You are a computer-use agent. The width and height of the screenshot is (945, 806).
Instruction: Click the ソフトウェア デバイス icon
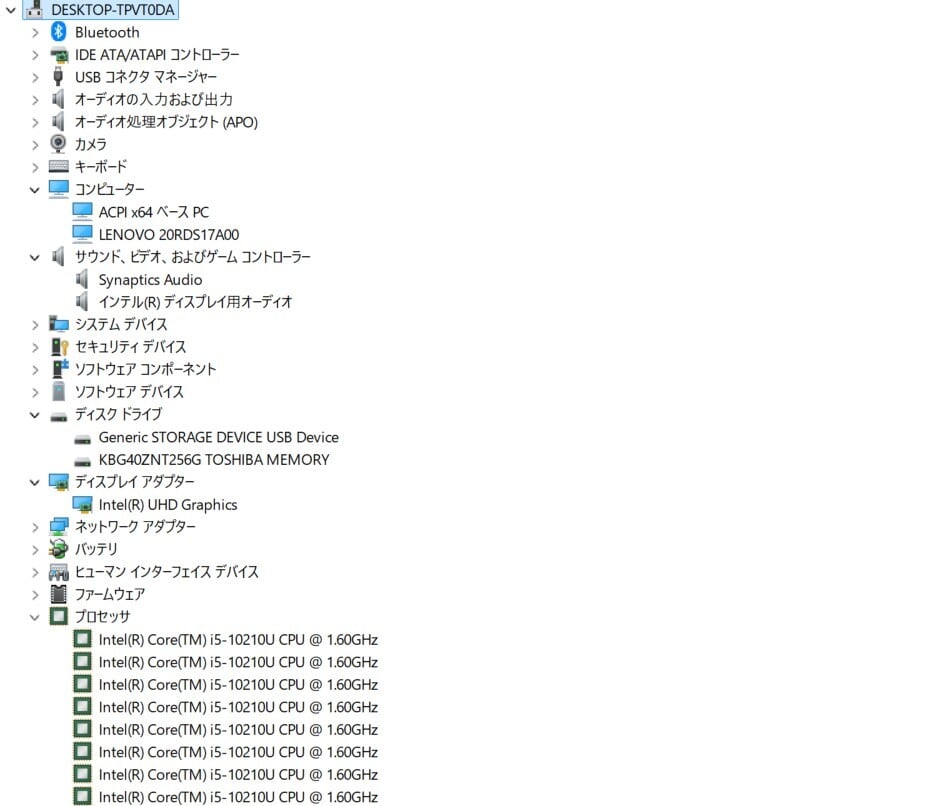pyautogui.click(x=58, y=391)
